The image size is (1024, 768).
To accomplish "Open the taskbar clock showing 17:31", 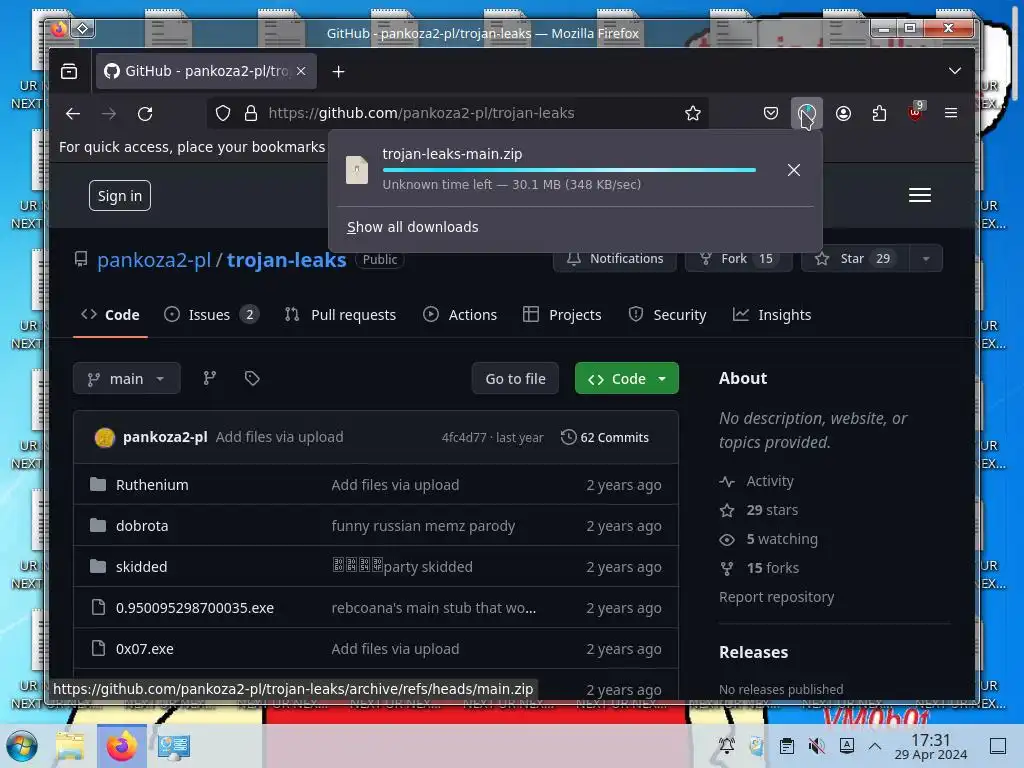I will pyautogui.click(x=931, y=746).
